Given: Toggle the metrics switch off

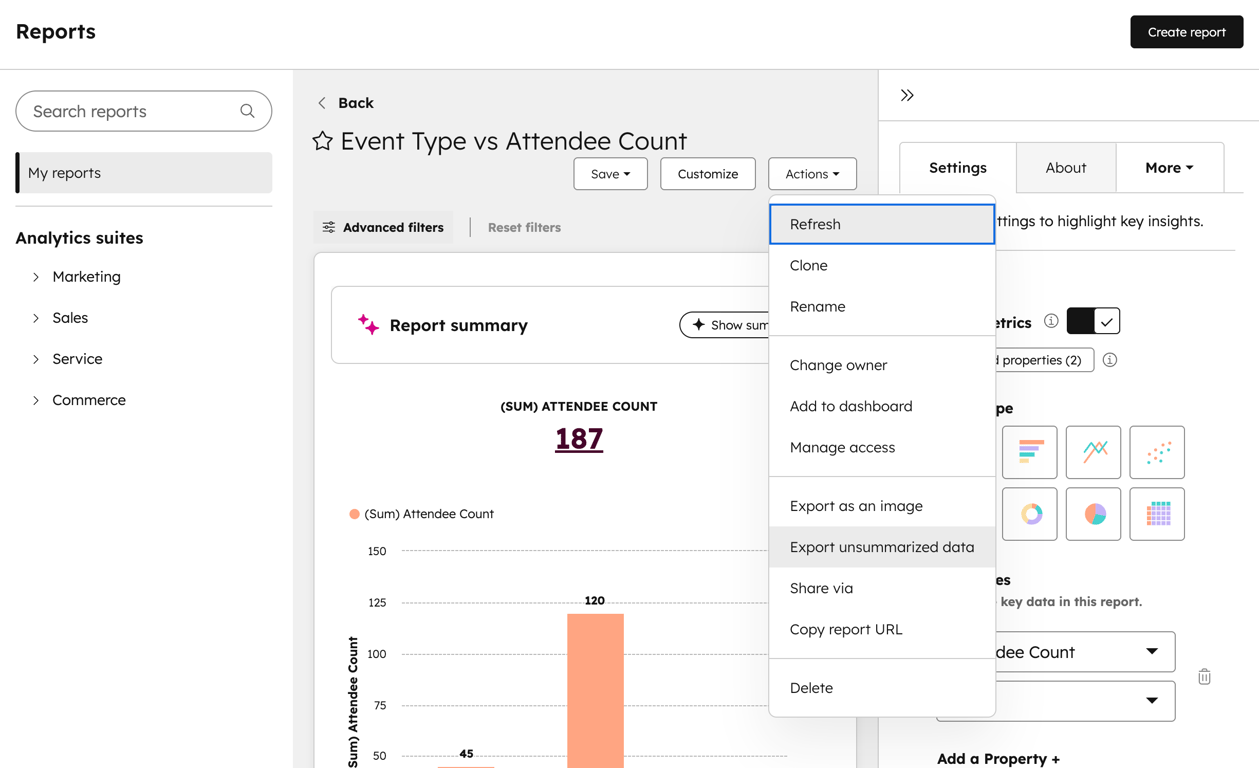Looking at the screenshot, I should coord(1093,321).
